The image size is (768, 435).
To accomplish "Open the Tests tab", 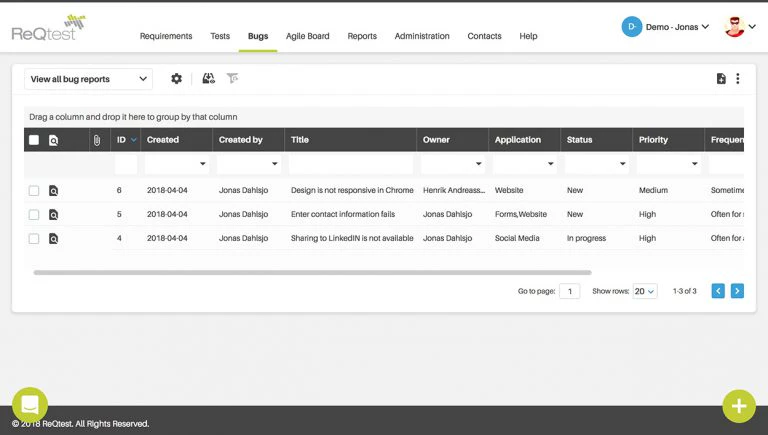I will tap(220, 36).
